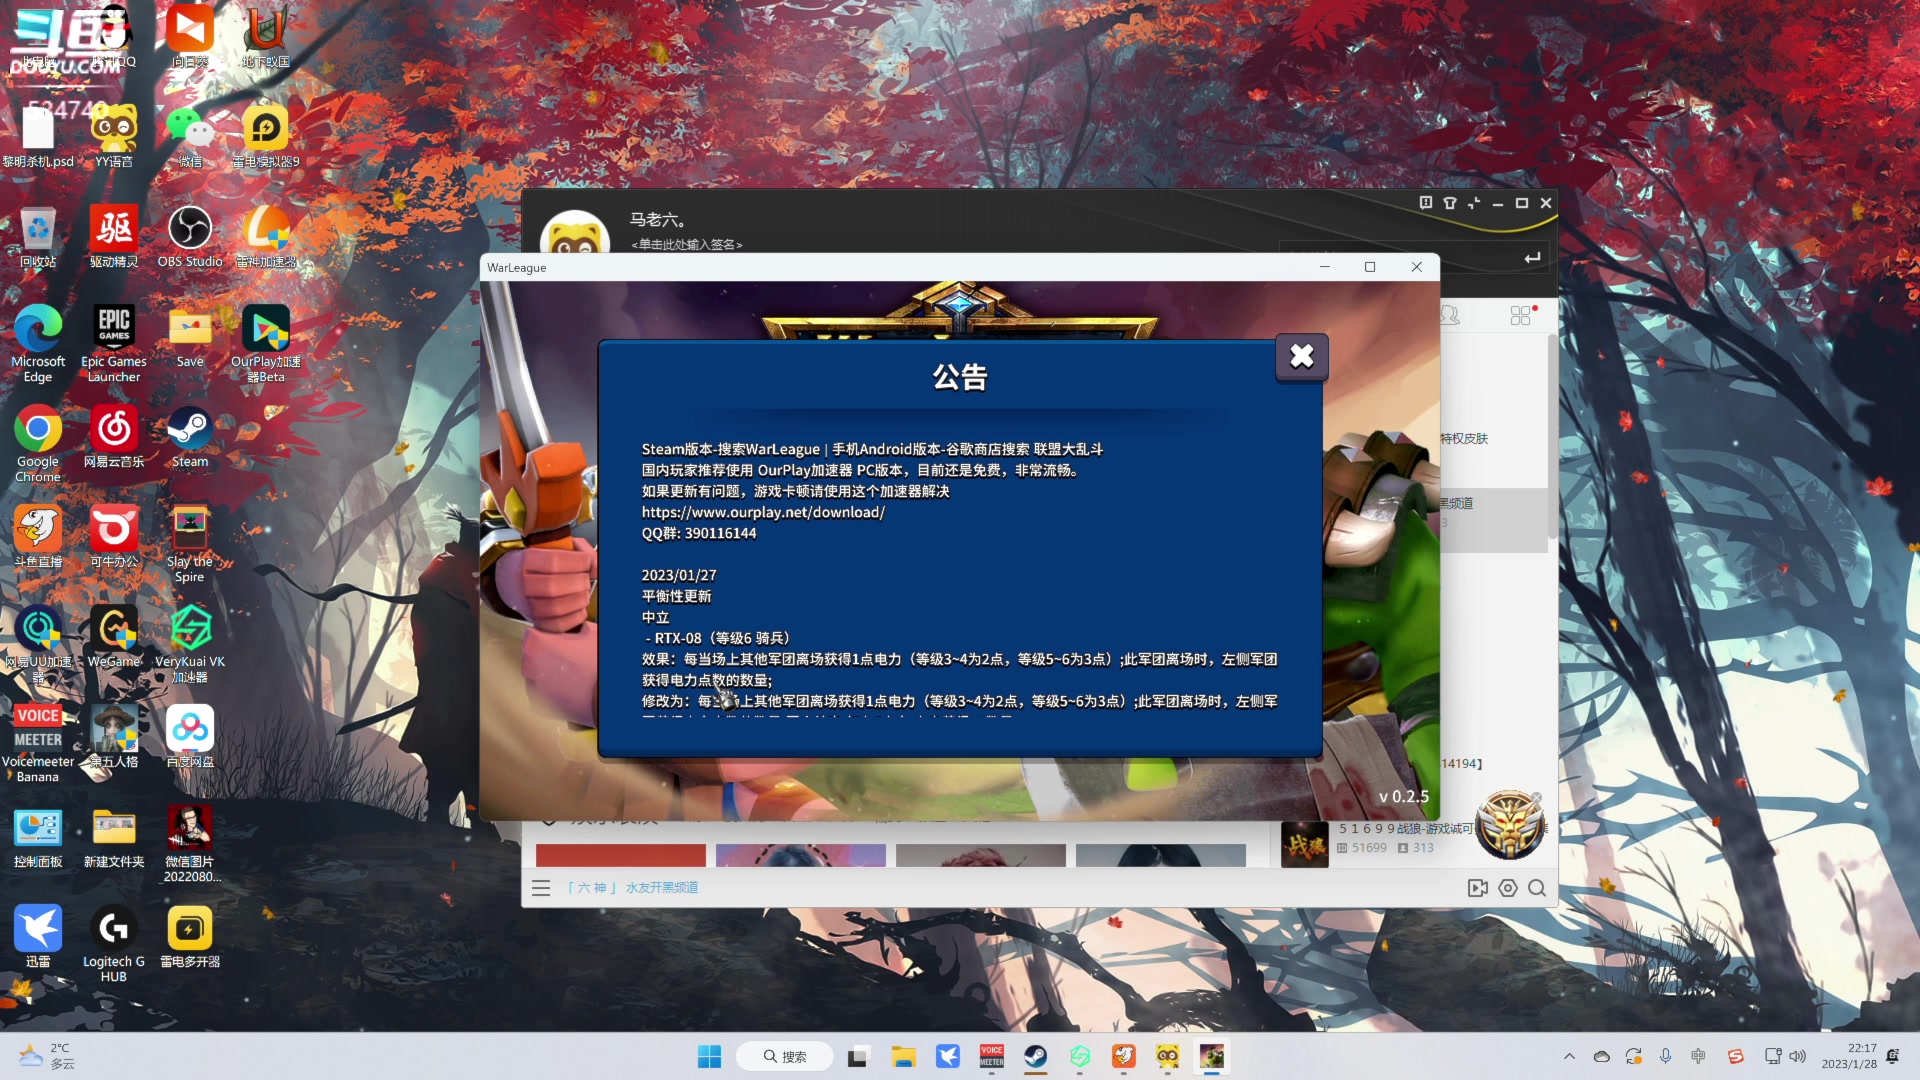Edit YY signature field 单击此处输入签名

[x=687, y=245]
